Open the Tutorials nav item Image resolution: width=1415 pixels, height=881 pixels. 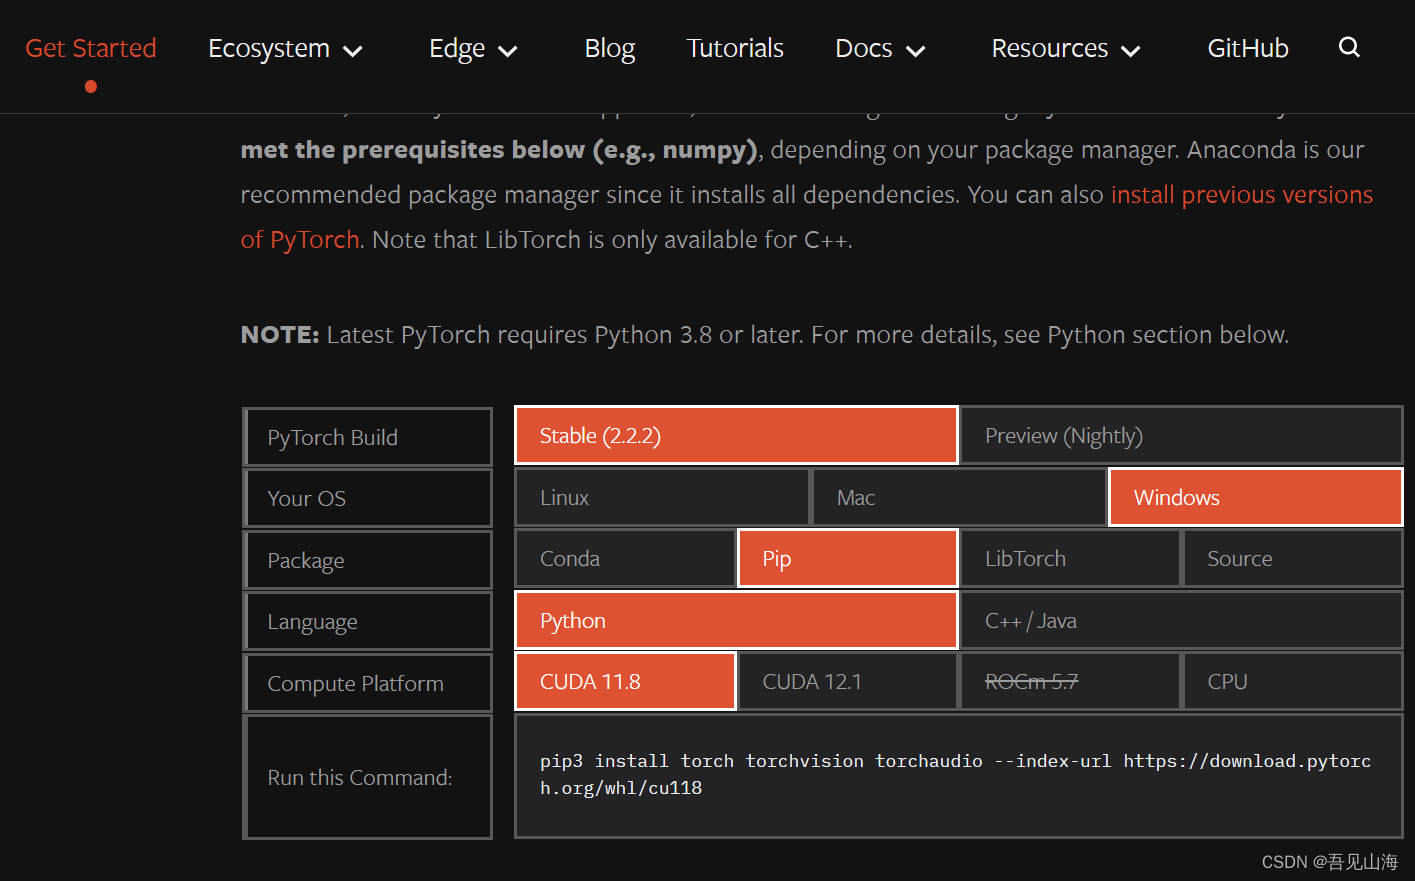[735, 49]
